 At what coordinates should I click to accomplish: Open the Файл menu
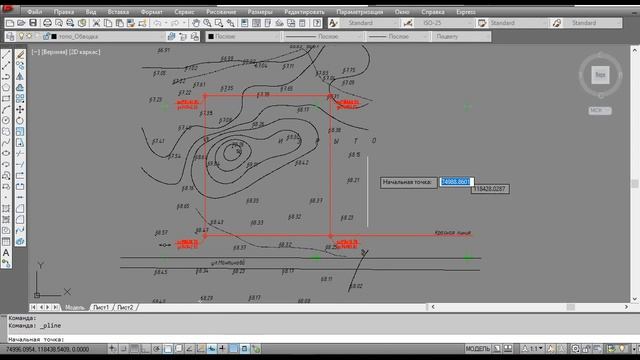pyautogui.click(x=35, y=12)
